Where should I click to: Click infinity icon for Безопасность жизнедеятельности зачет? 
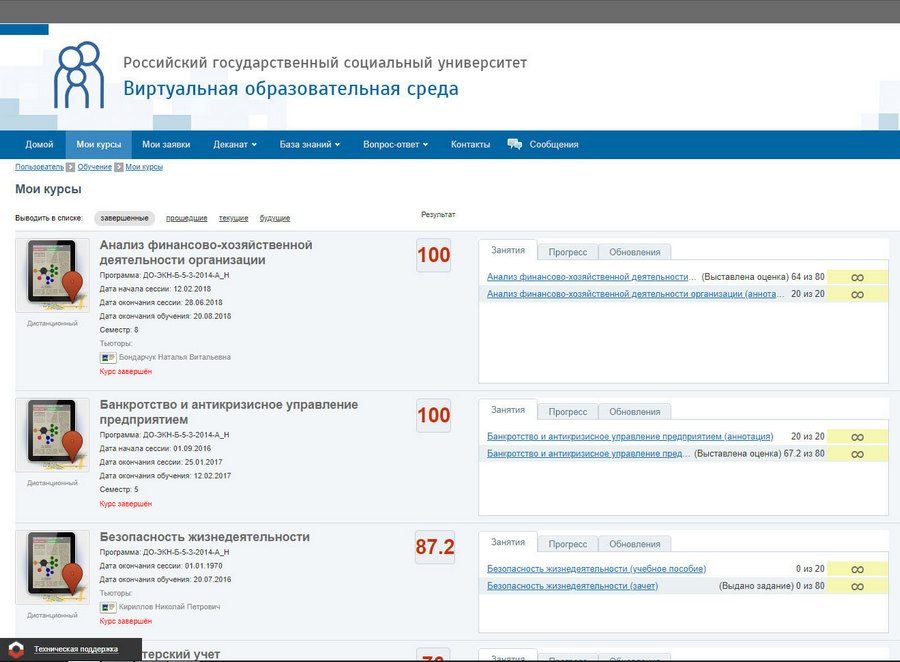pos(857,586)
